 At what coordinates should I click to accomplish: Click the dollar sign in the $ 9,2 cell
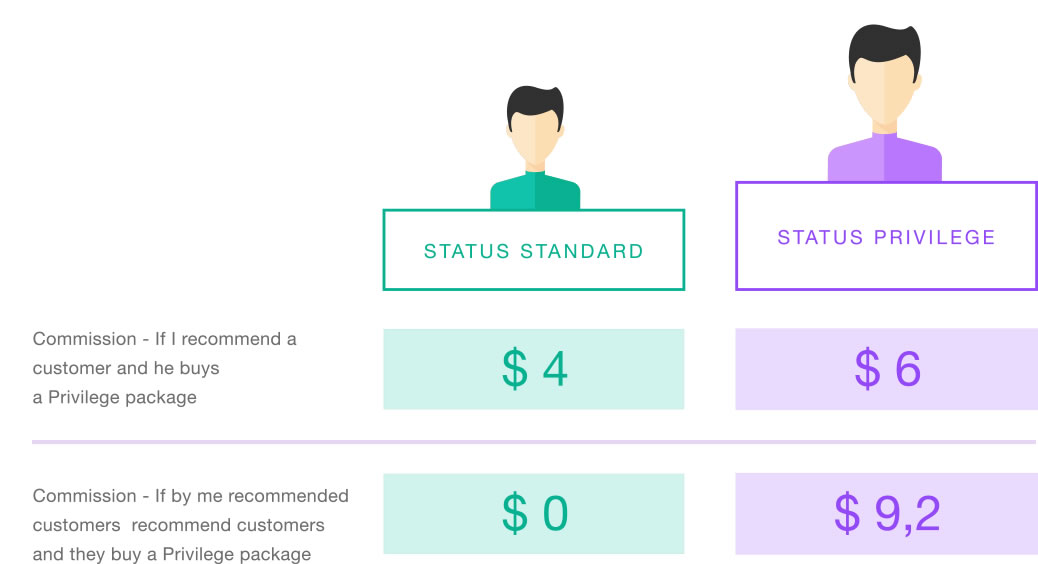click(847, 514)
